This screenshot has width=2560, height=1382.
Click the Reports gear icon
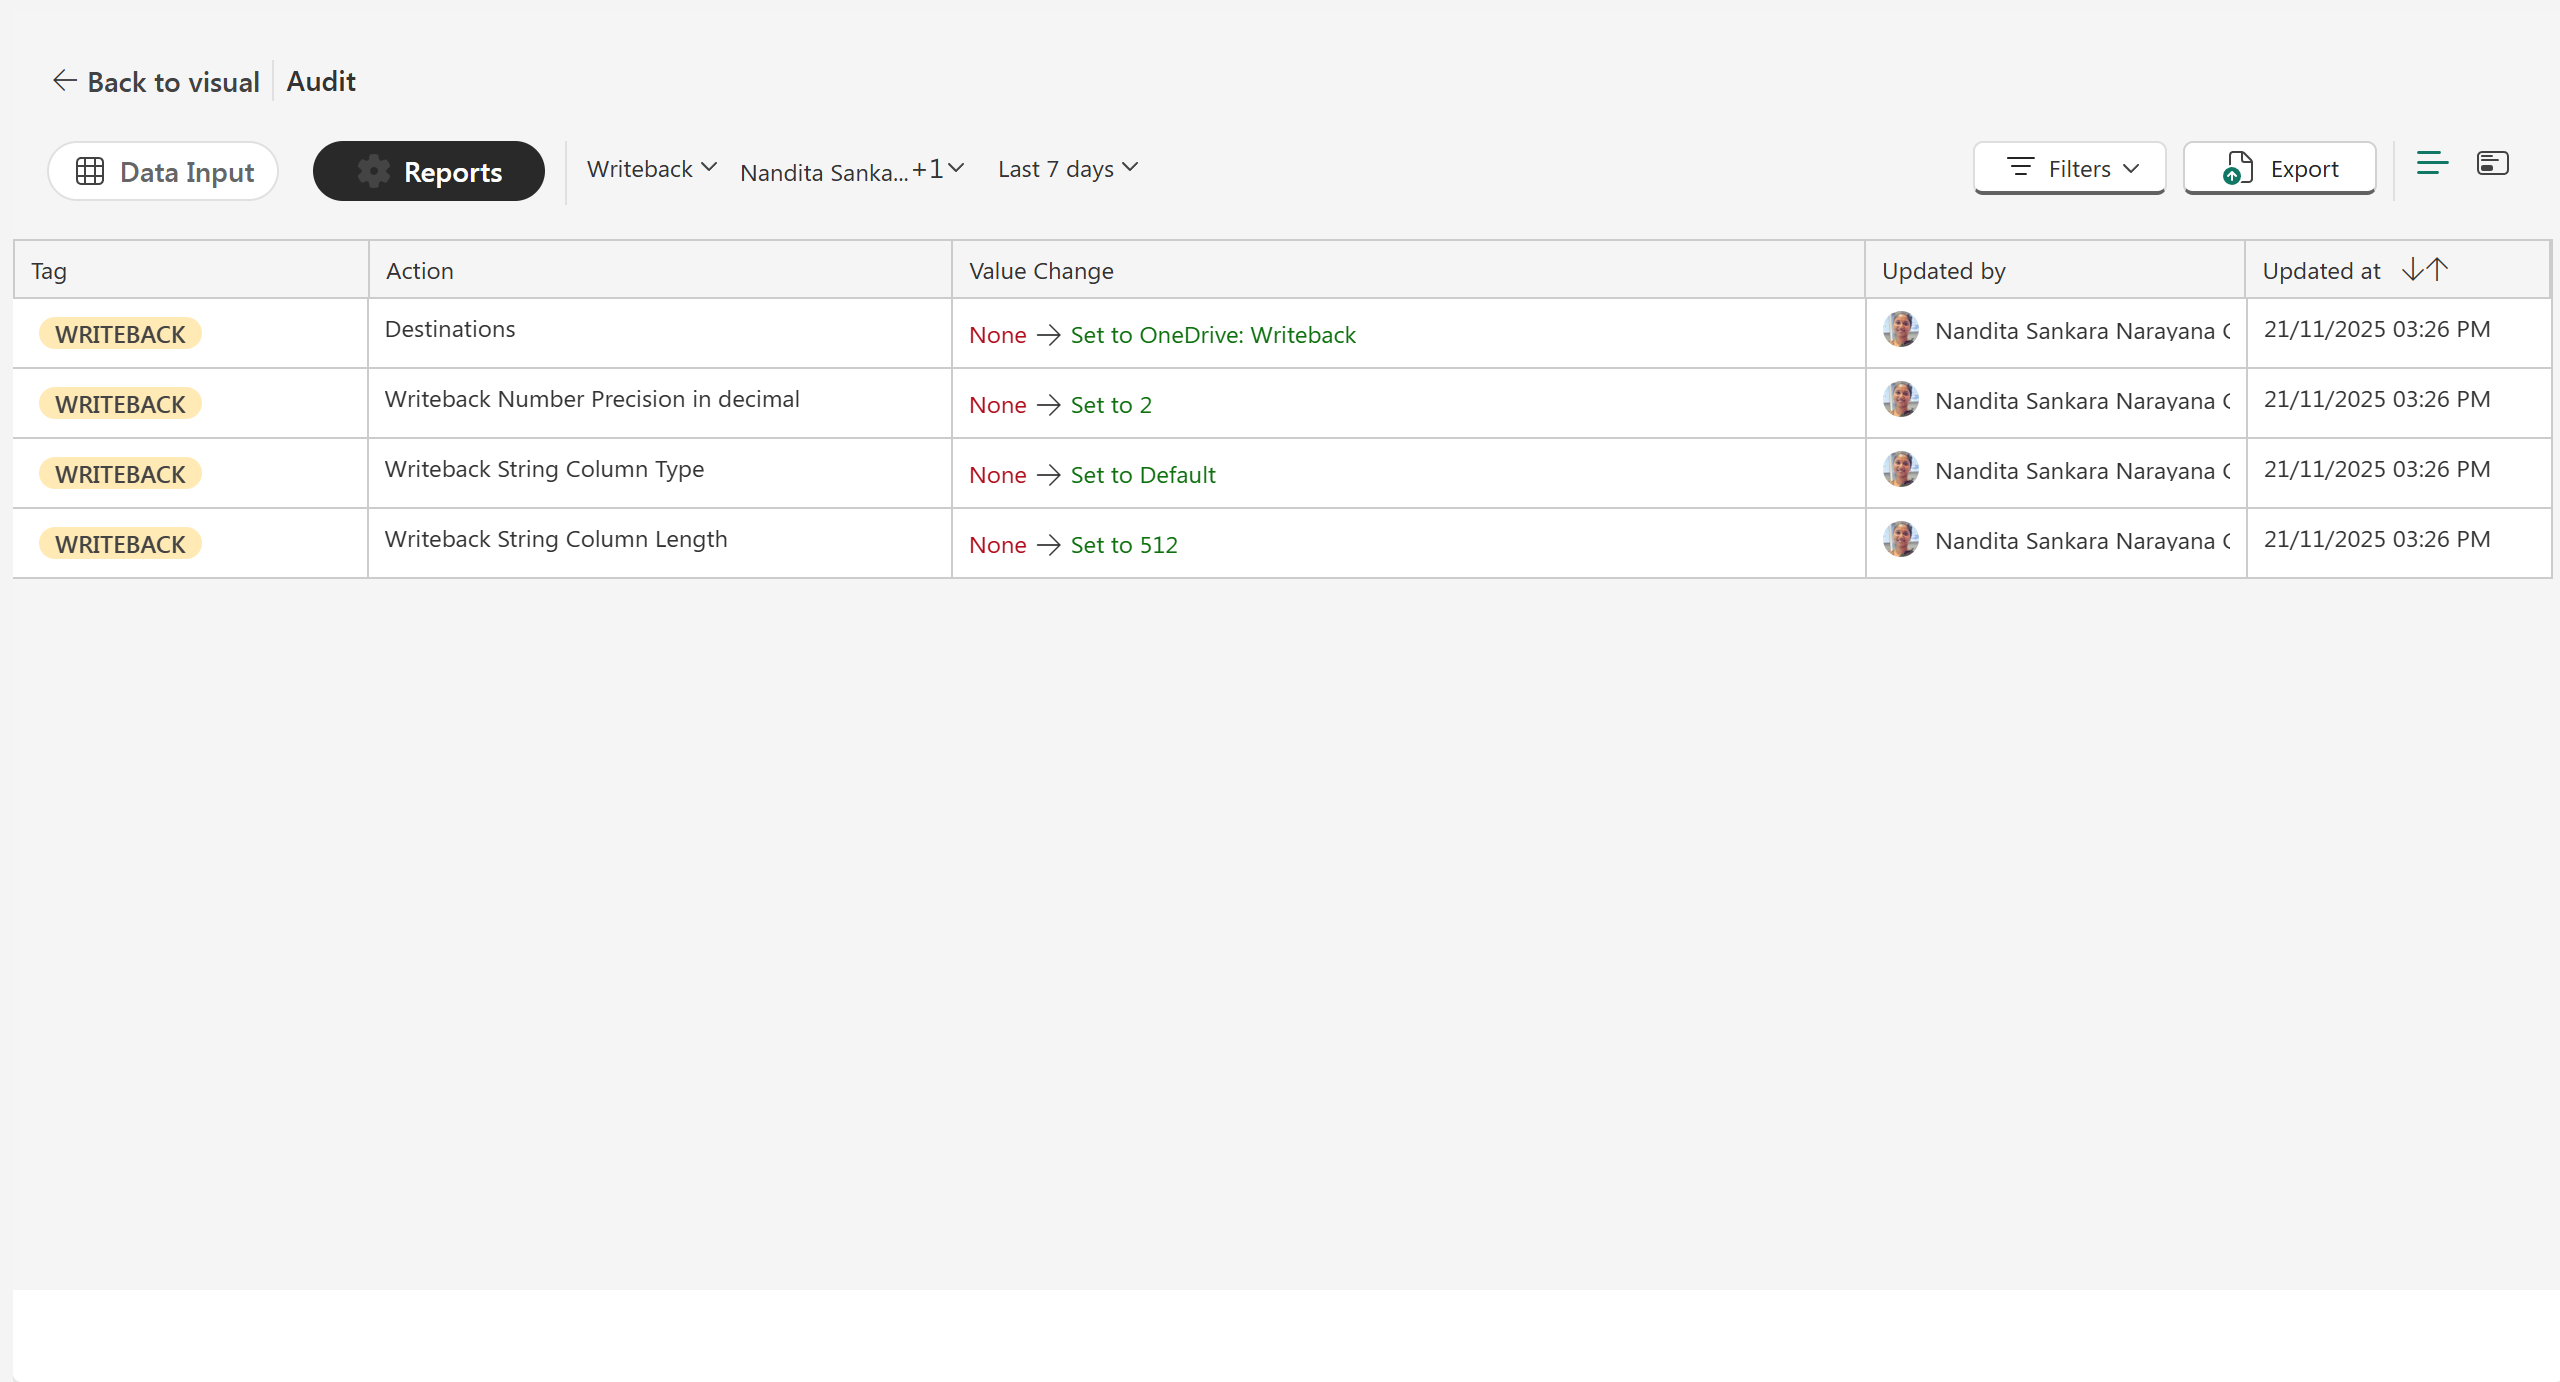pyautogui.click(x=374, y=171)
